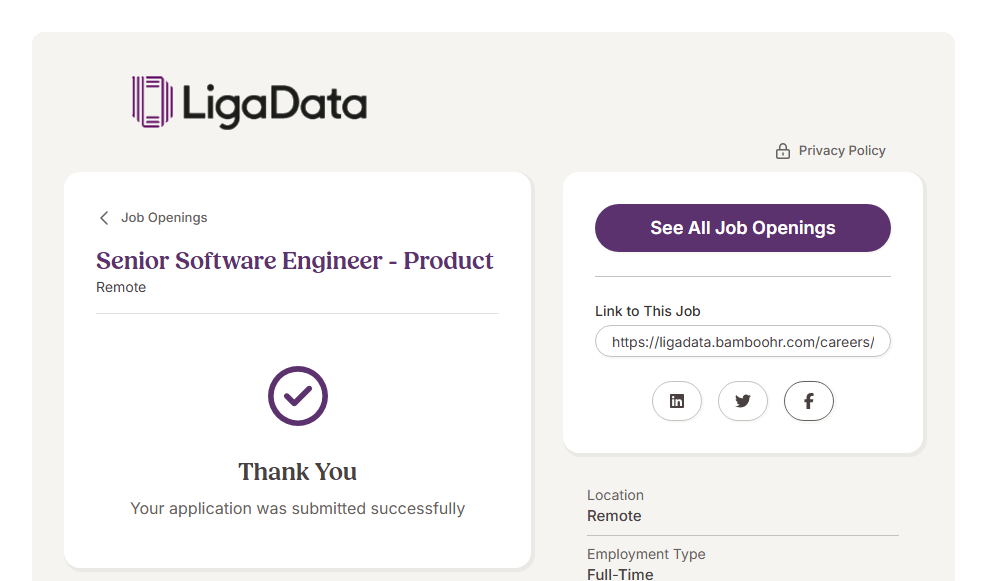This screenshot has height=581, width=987.
Task: Click the Remote text under the job title
Action: pos(121,288)
